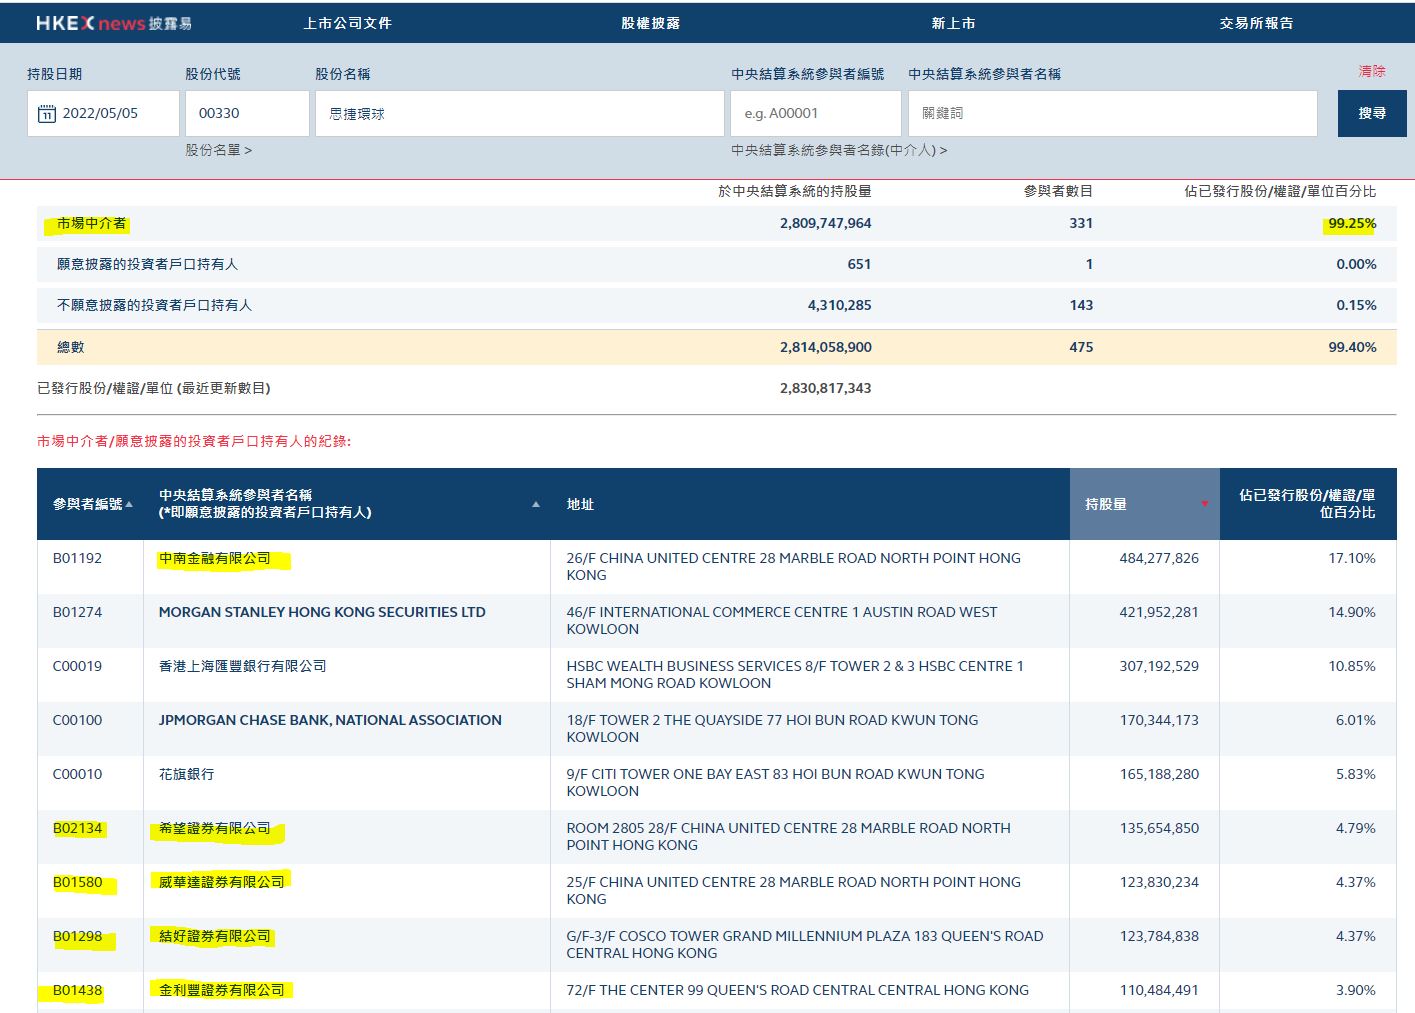This screenshot has height=1013, width=1415.
Task: Click participant ID C00010
Action: (x=77, y=775)
